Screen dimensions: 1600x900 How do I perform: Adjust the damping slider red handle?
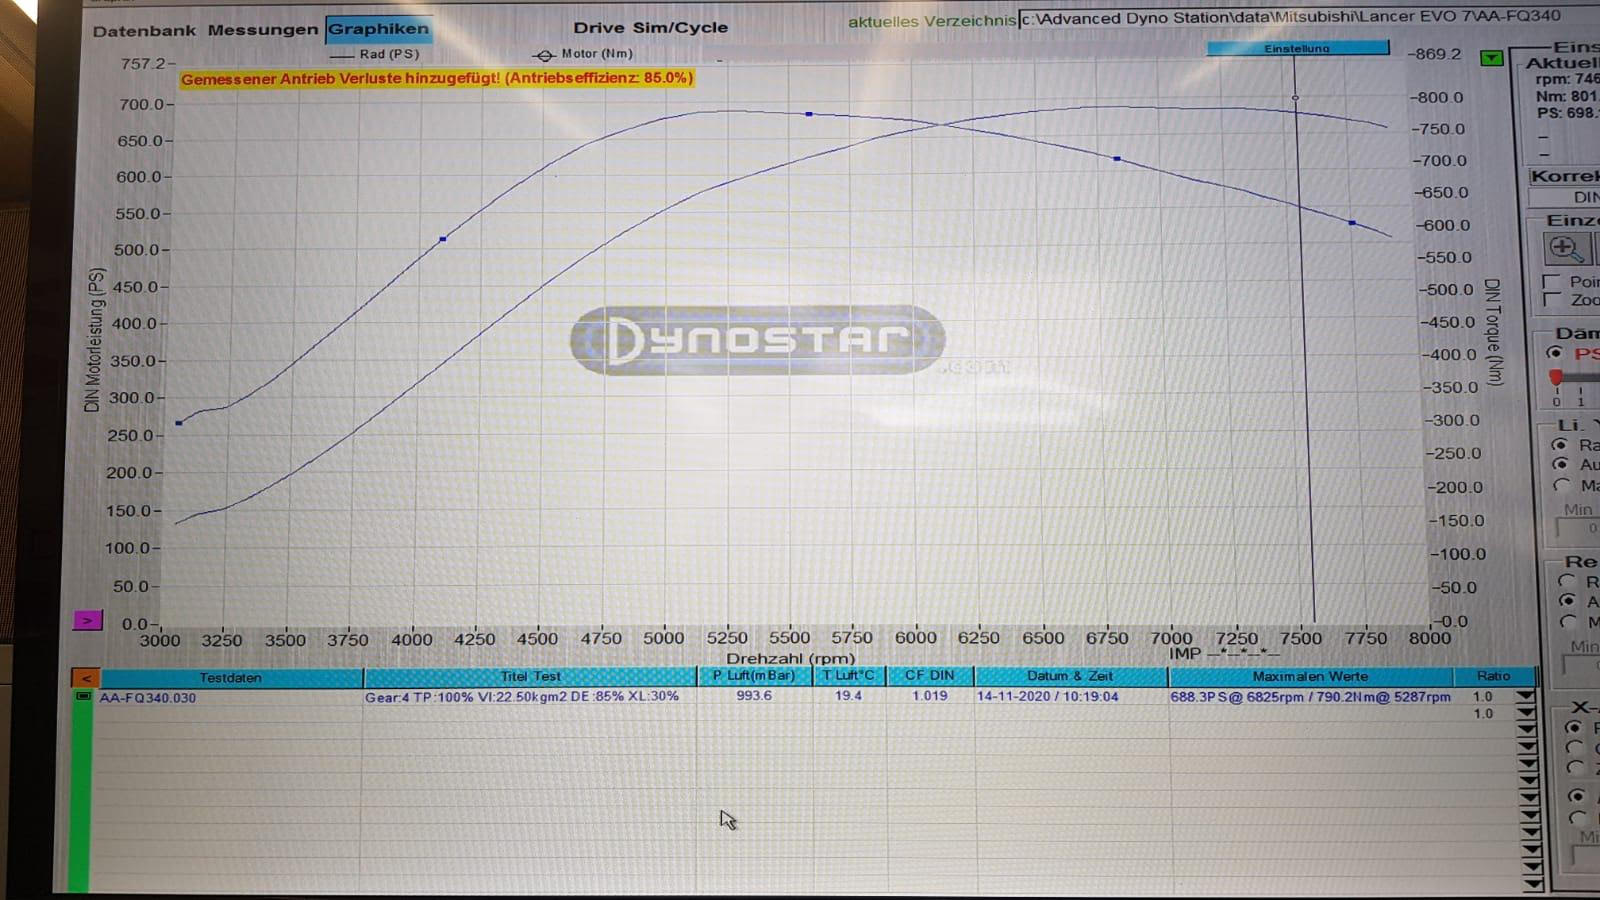pyautogui.click(x=1556, y=377)
